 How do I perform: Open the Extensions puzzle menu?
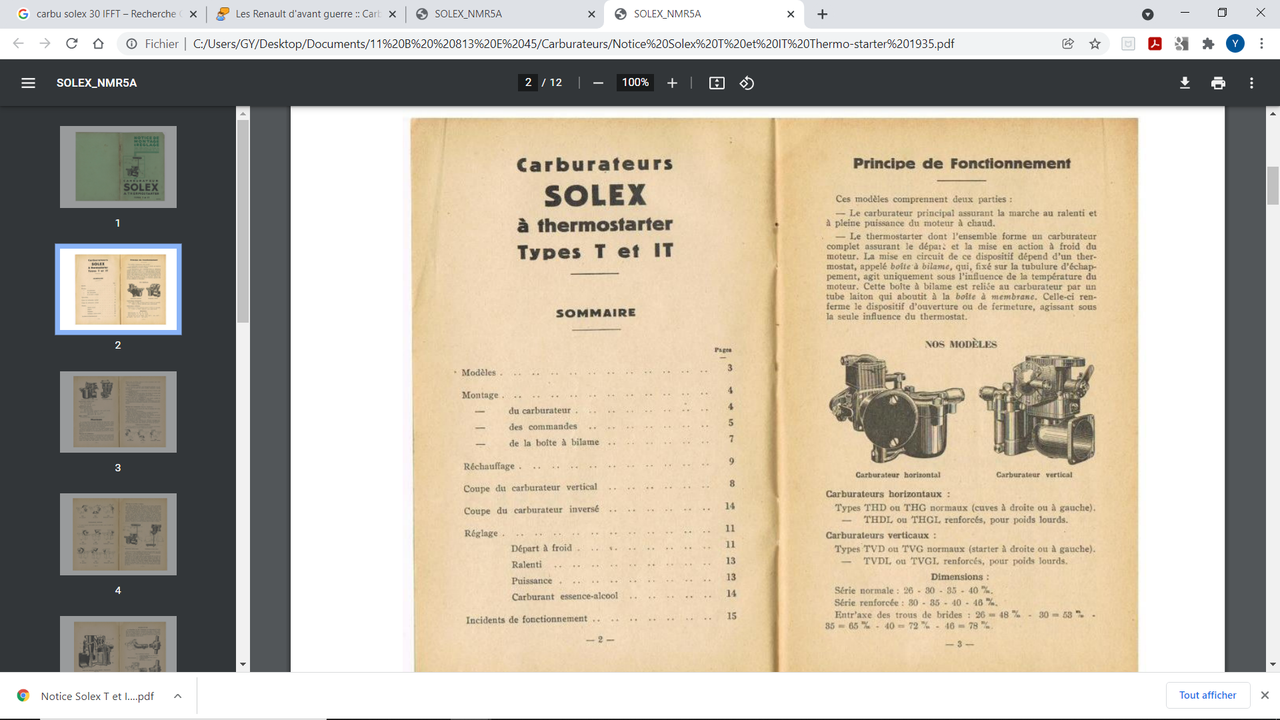click(x=1208, y=44)
